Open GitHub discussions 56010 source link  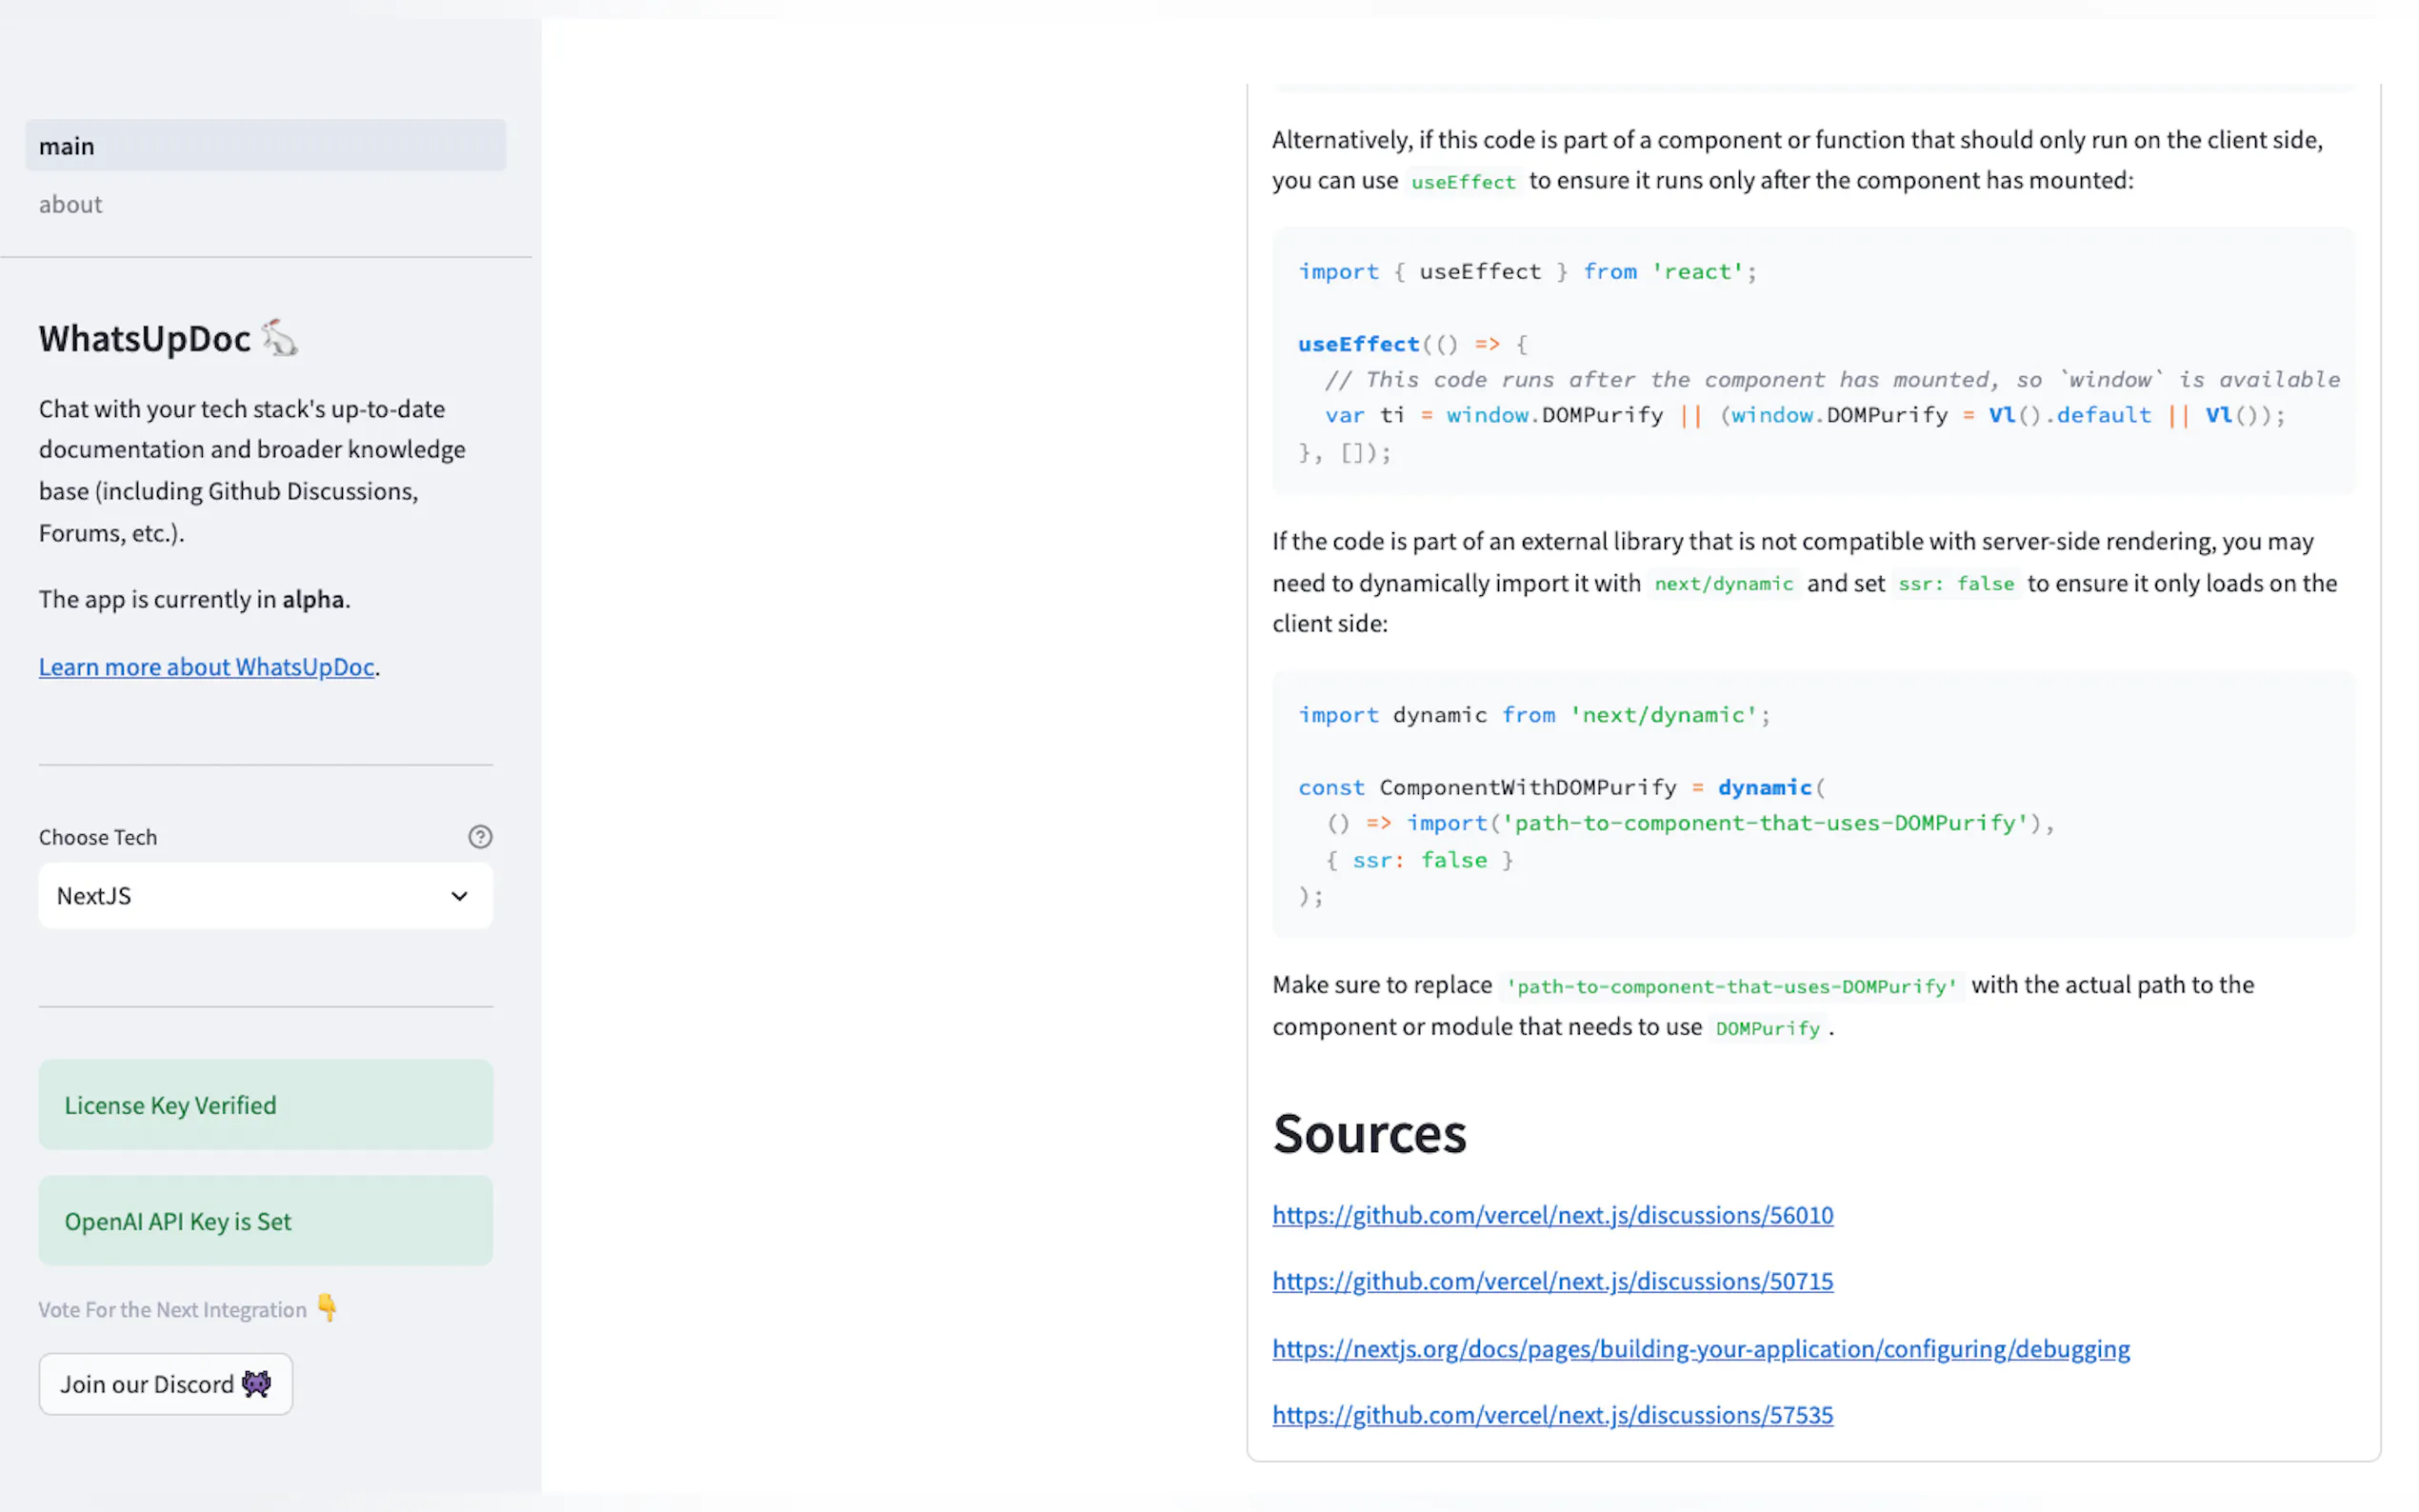coord(1552,1215)
